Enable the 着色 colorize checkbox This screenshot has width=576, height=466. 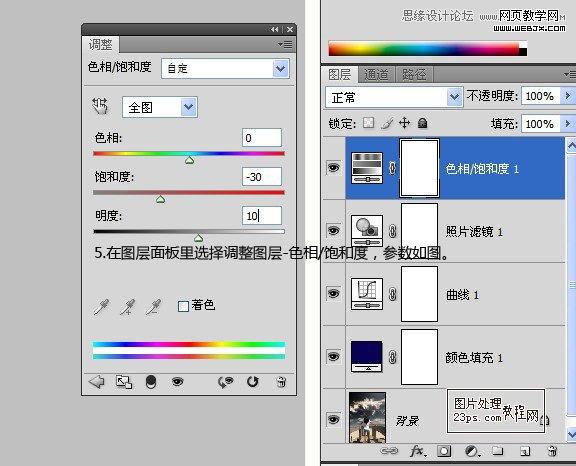click(183, 306)
